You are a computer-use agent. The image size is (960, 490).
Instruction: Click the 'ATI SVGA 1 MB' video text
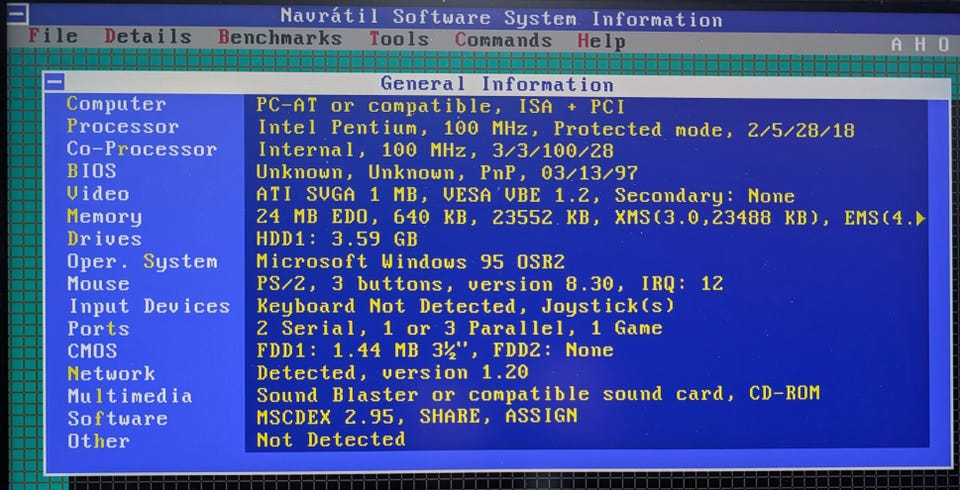pyautogui.click(x=336, y=195)
